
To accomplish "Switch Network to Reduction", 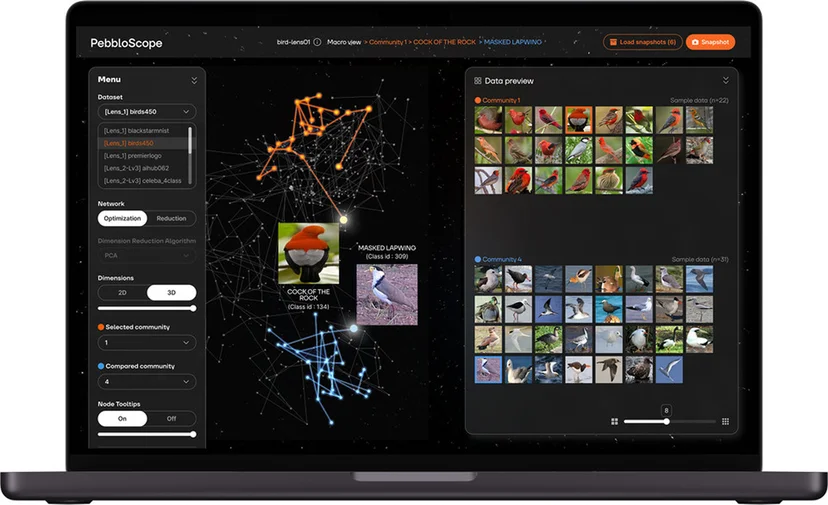I will tap(171, 218).
